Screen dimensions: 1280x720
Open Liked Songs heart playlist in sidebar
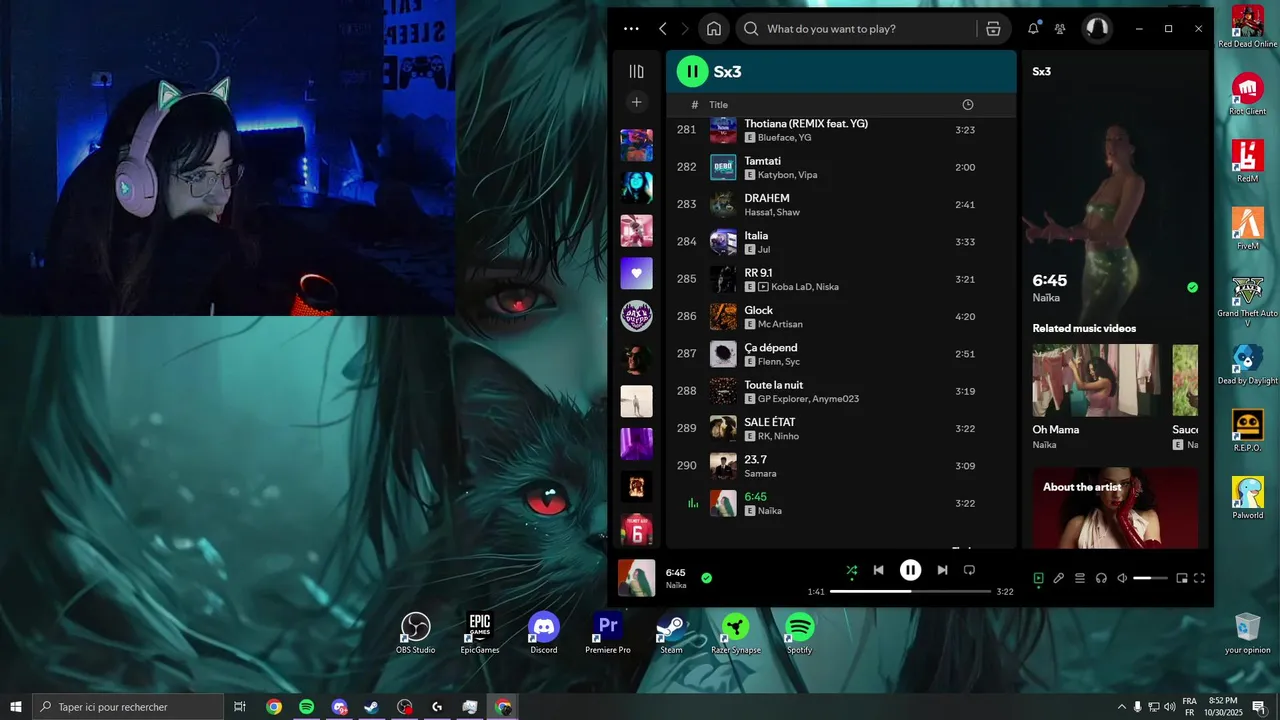click(x=636, y=273)
